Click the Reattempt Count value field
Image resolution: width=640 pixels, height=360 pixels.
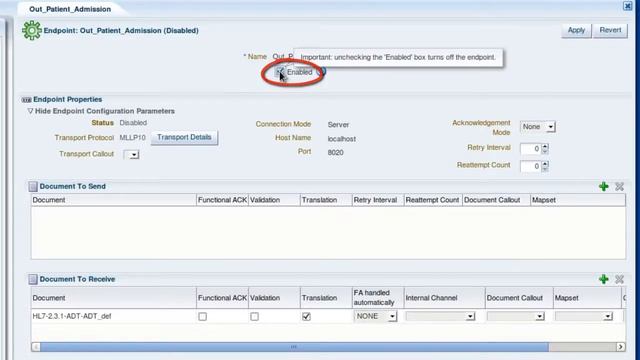(531, 166)
